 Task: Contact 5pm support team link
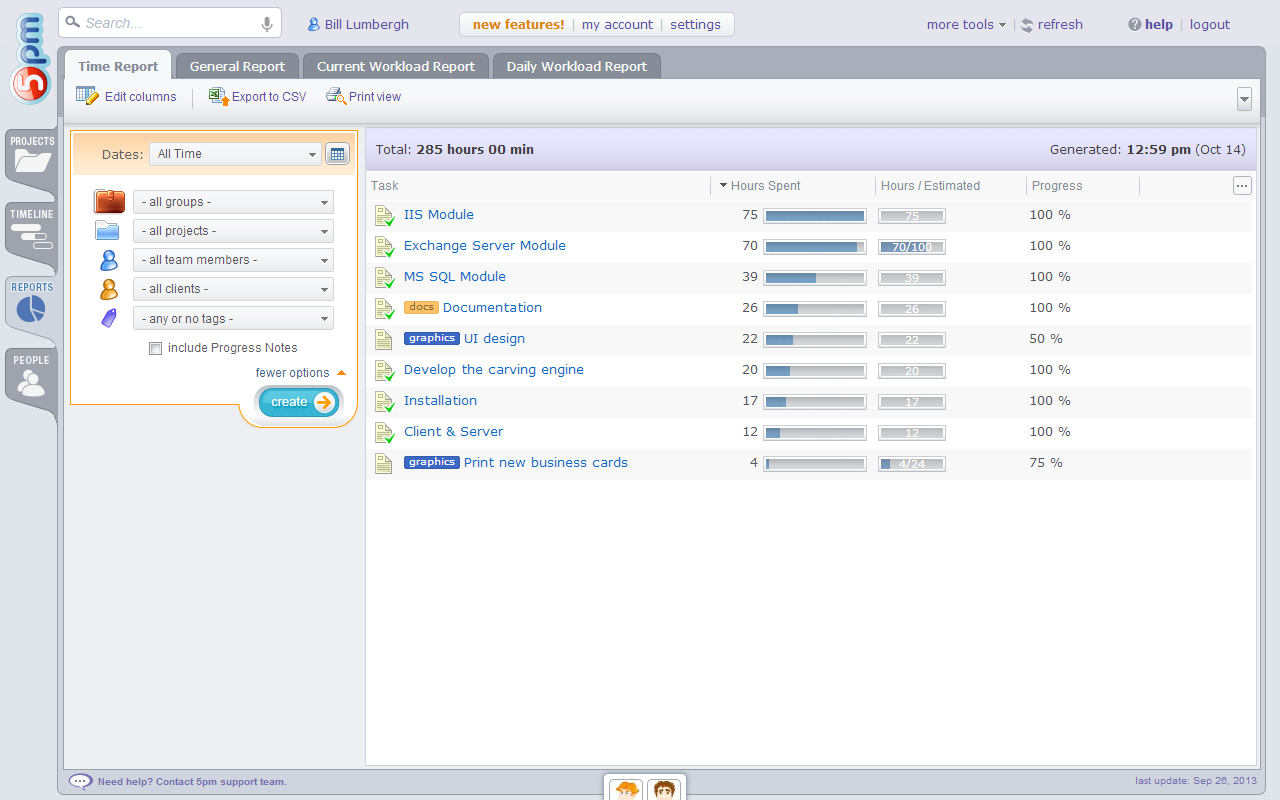(x=192, y=782)
